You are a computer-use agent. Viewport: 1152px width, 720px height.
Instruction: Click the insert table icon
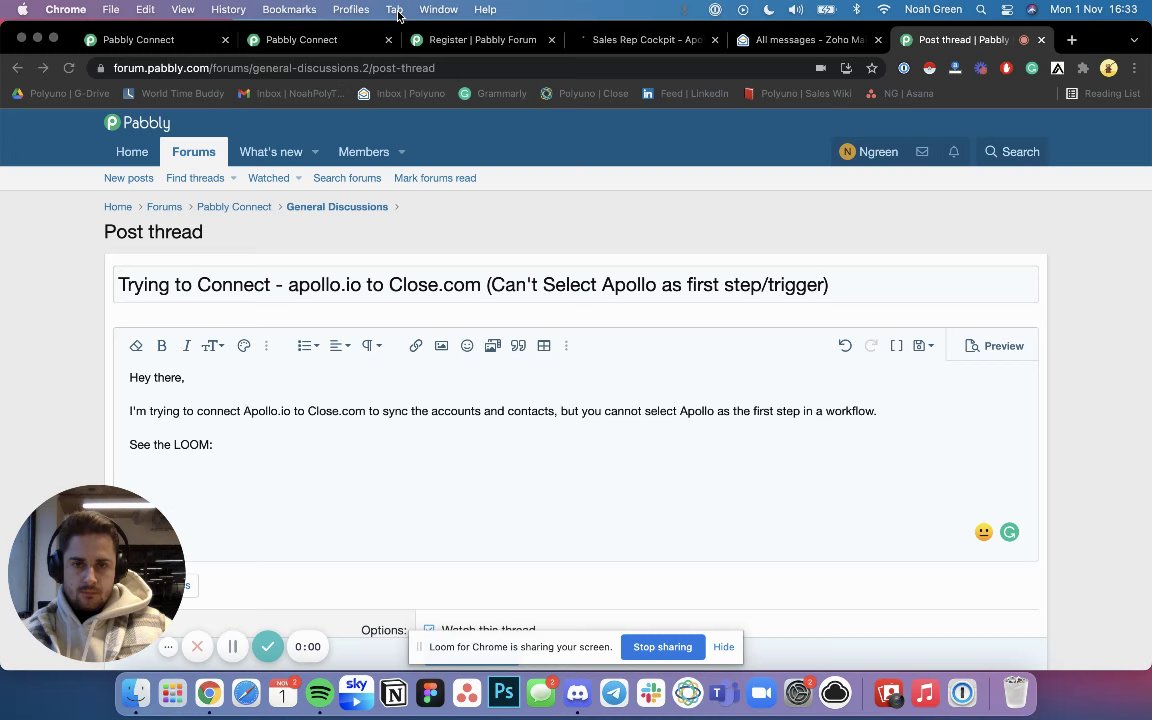coord(544,345)
